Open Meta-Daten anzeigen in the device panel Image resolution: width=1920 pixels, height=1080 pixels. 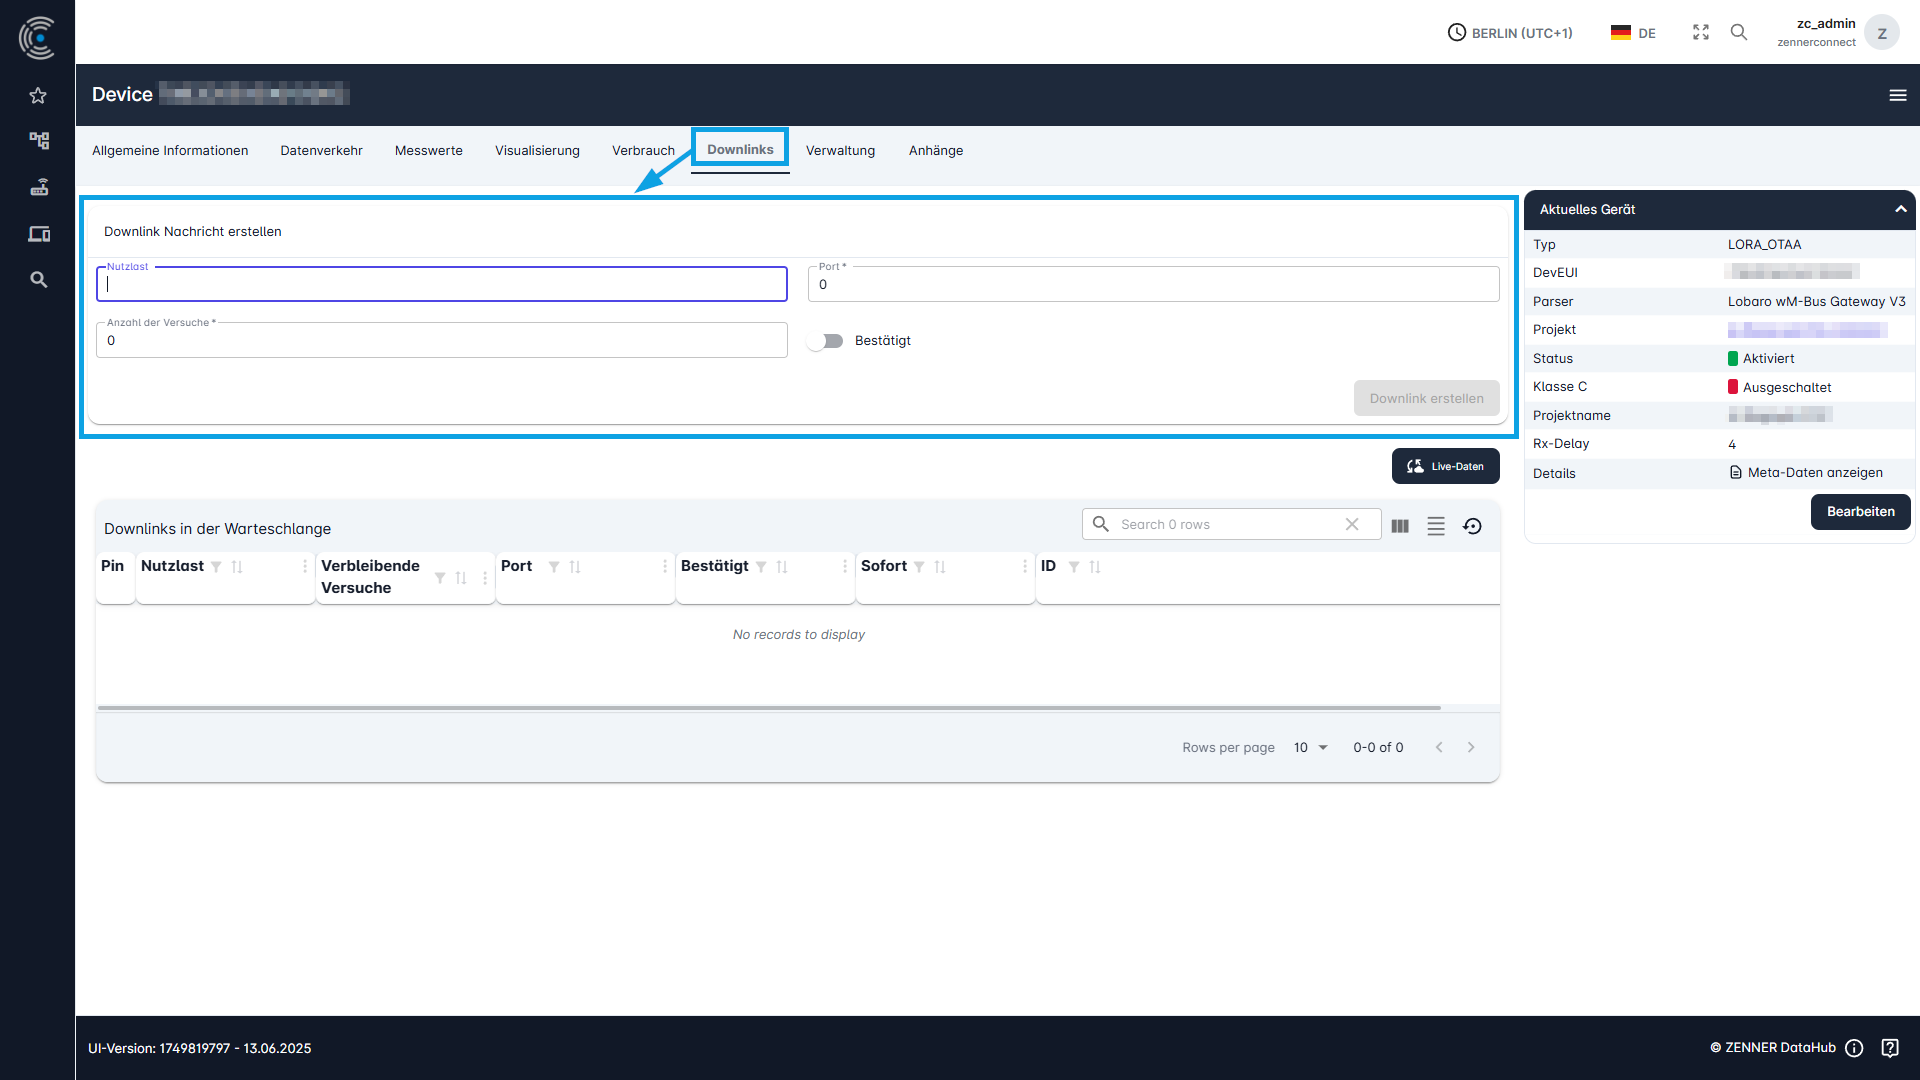pyautogui.click(x=1814, y=472)
